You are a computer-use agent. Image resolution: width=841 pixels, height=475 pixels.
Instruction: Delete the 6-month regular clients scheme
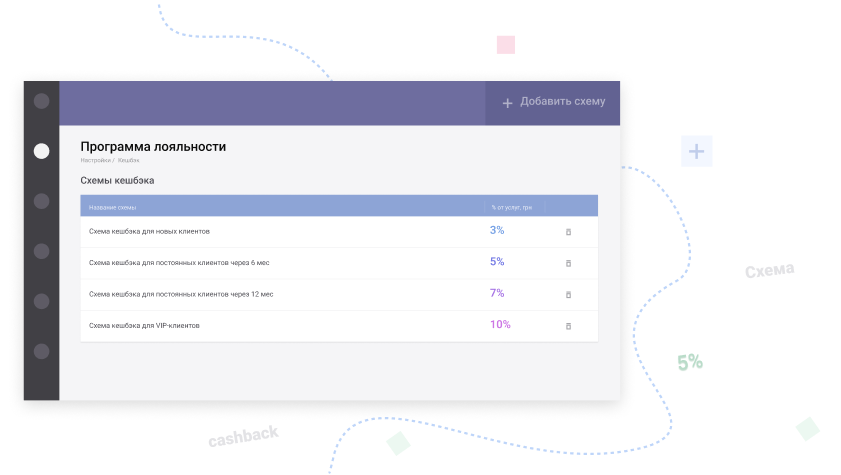pyautogui.click(x=568, y=263)
